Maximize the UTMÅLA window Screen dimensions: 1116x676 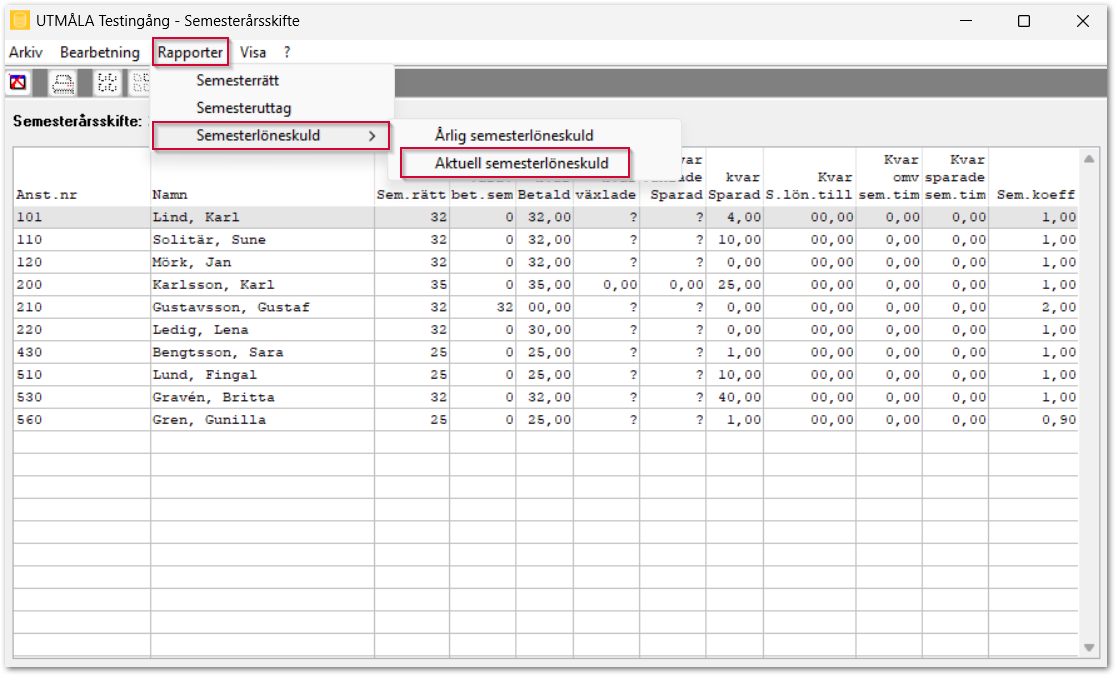click(x=1023, y=21)
